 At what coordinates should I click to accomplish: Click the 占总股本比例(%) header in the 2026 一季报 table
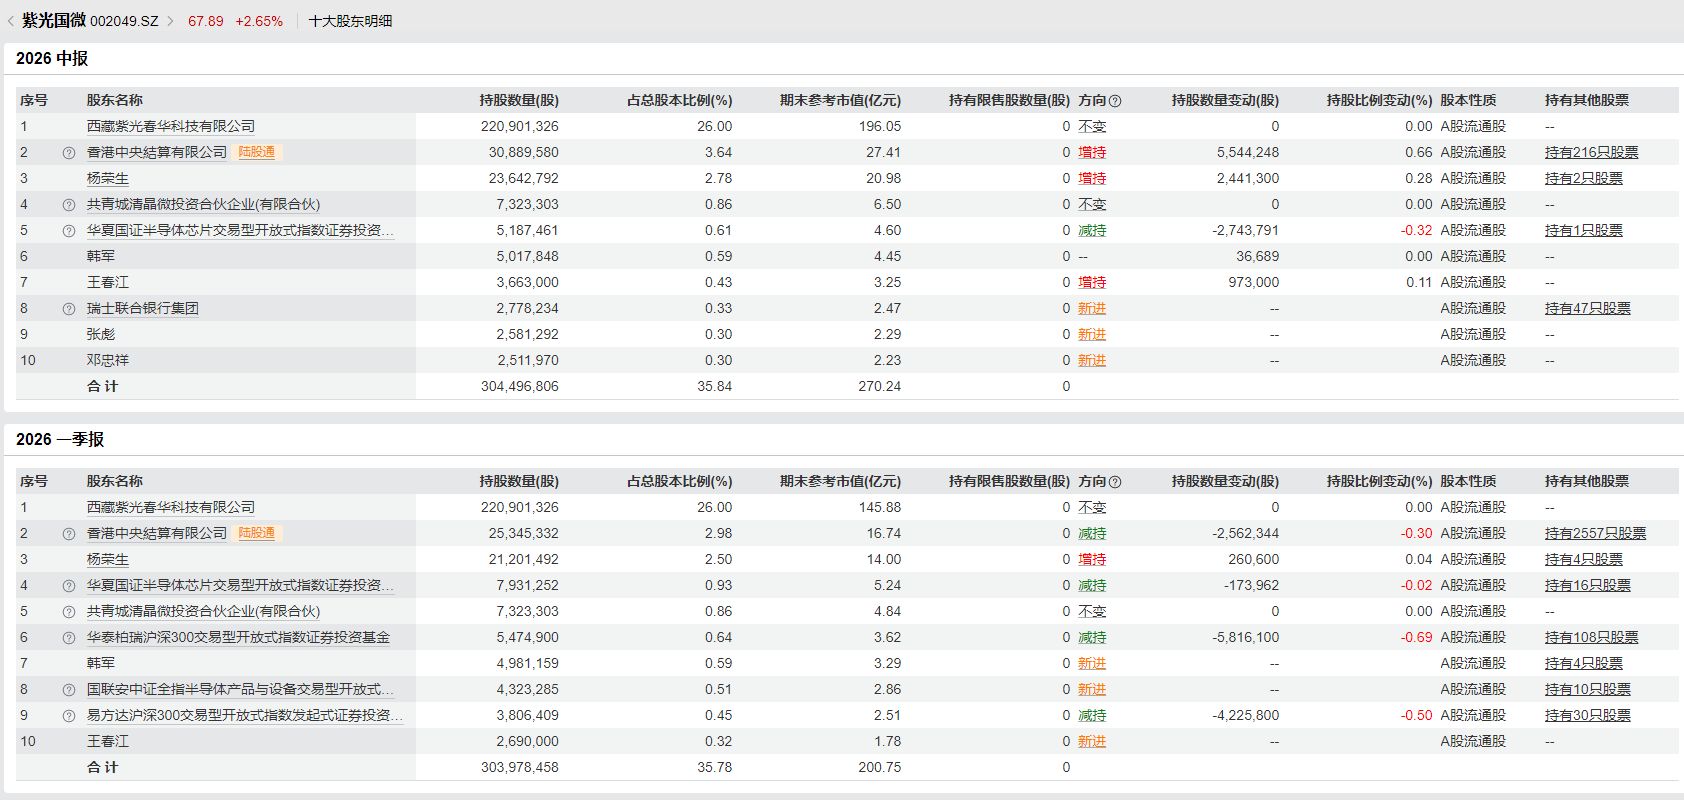point(680,481)
